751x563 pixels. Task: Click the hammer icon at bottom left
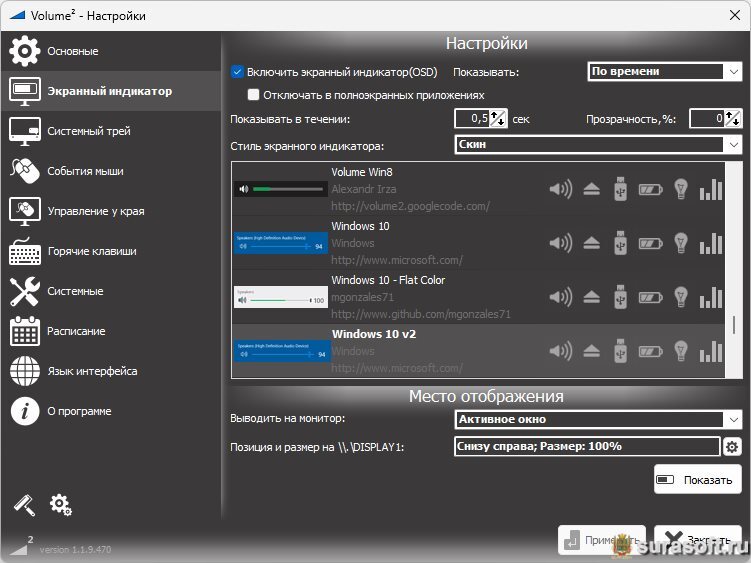[24, 504]
